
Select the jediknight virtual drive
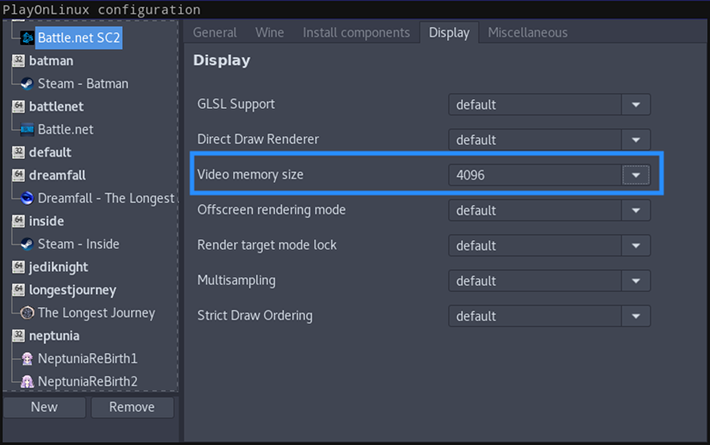coord(58,267)
